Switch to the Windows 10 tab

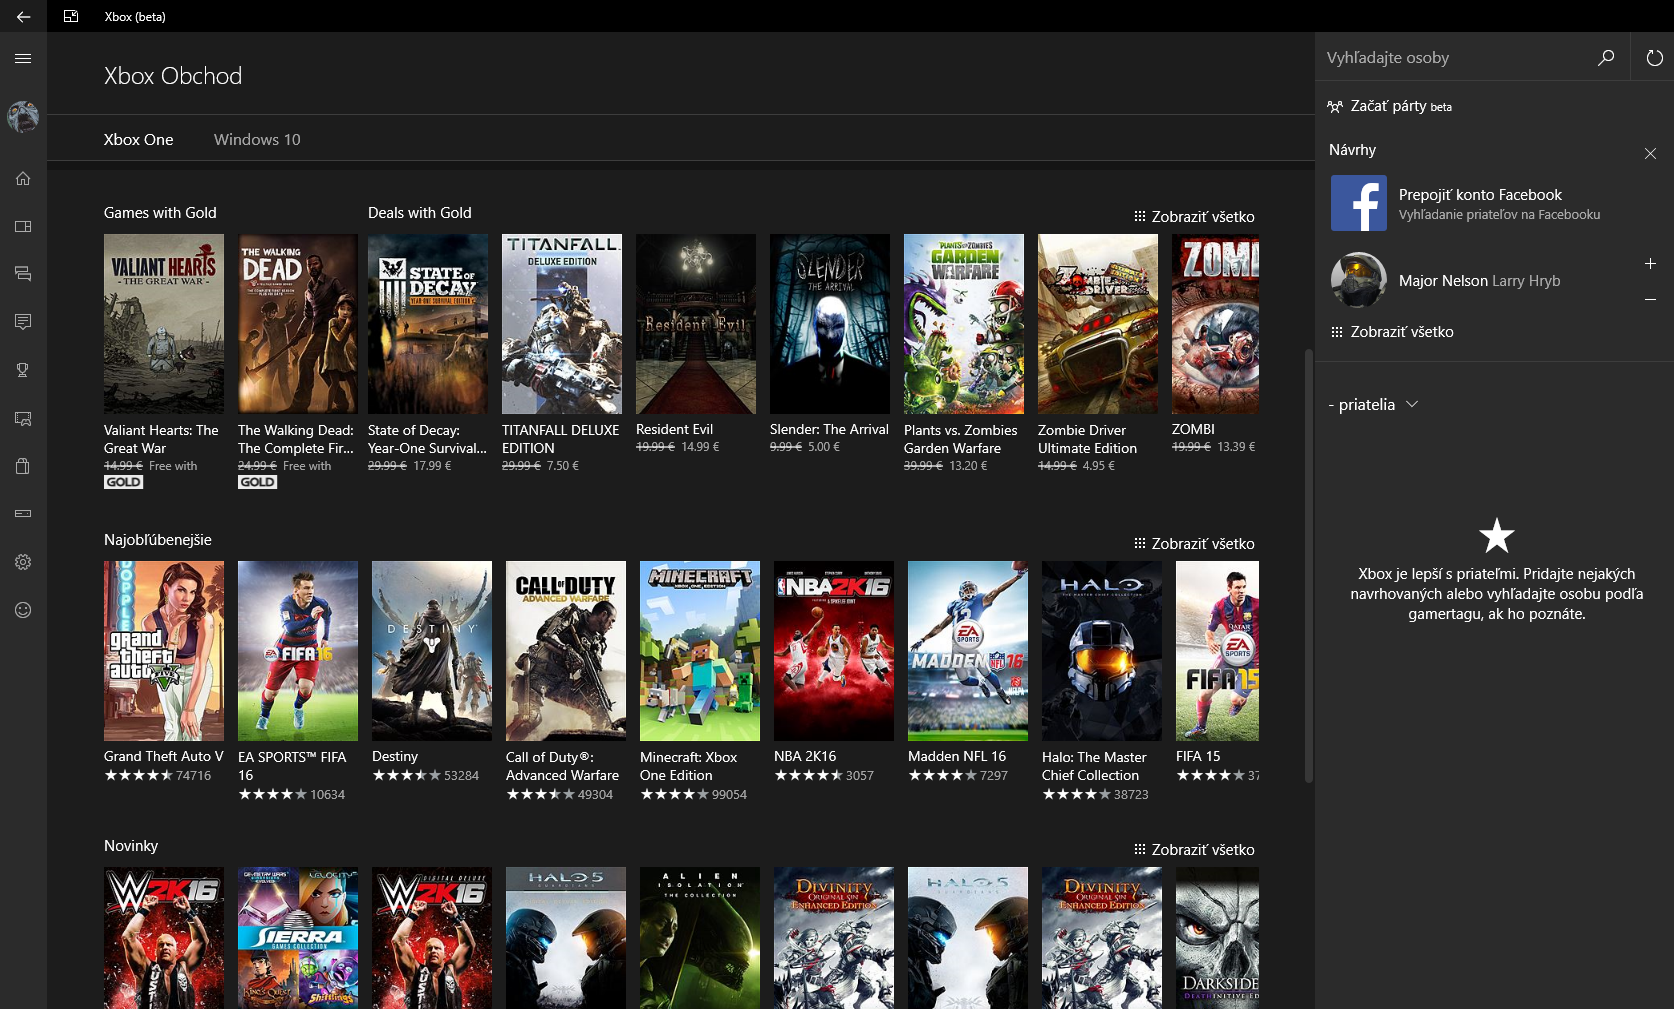[257, 139]
